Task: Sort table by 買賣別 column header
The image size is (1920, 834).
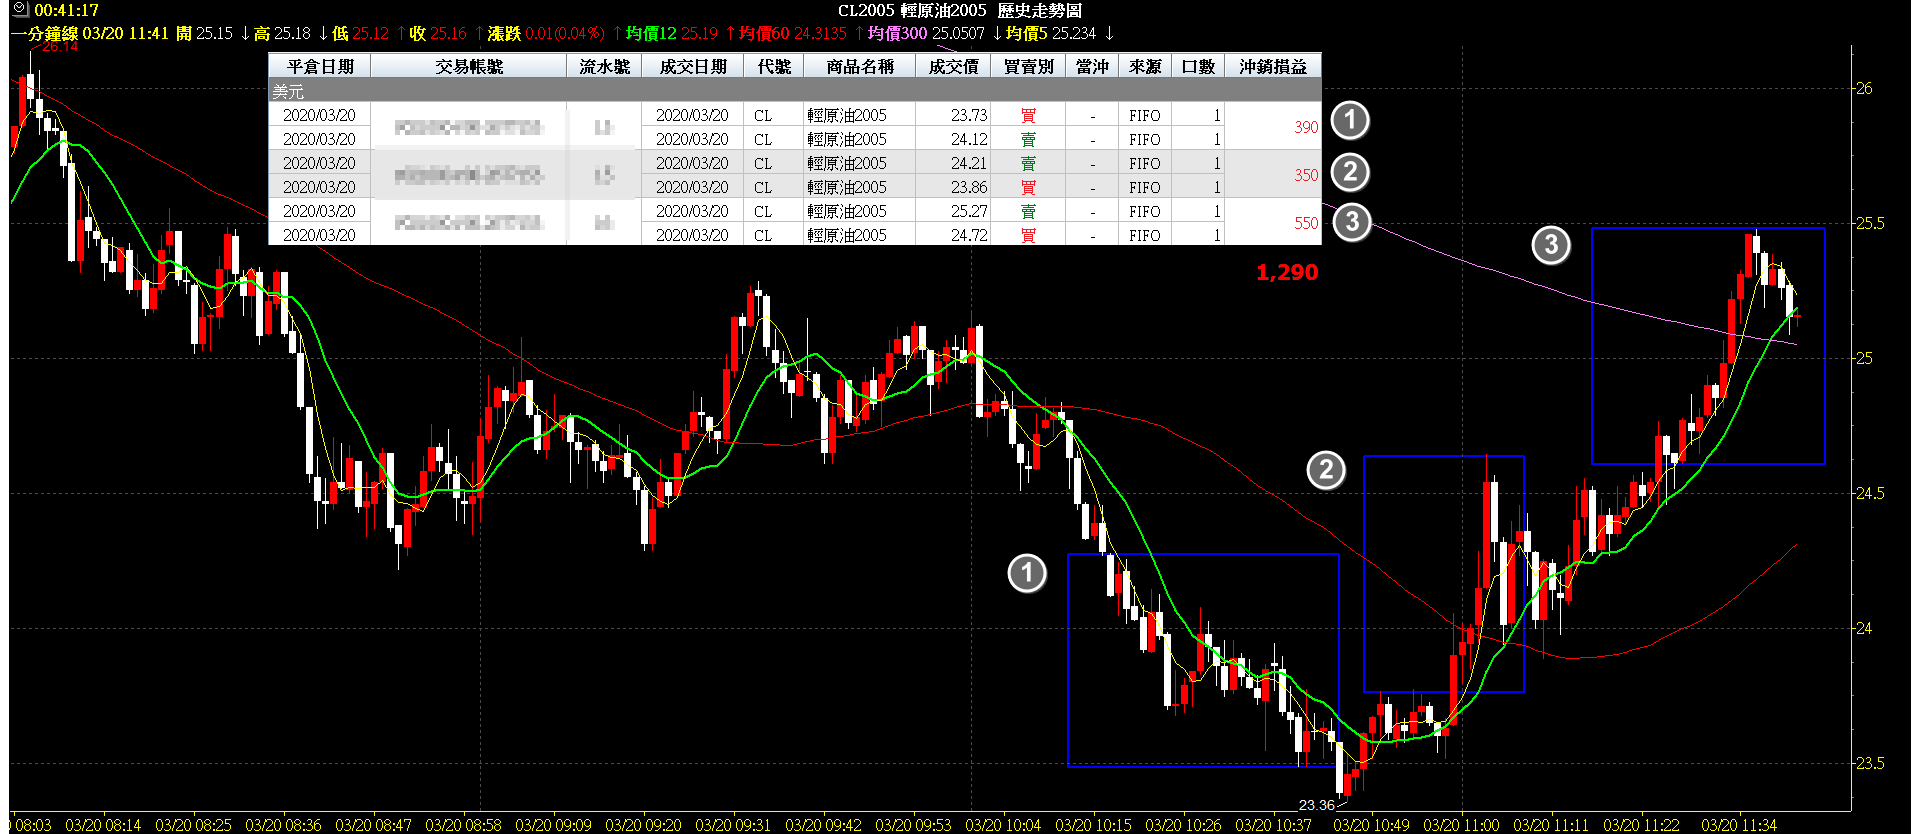Action: coord(1028,66)
